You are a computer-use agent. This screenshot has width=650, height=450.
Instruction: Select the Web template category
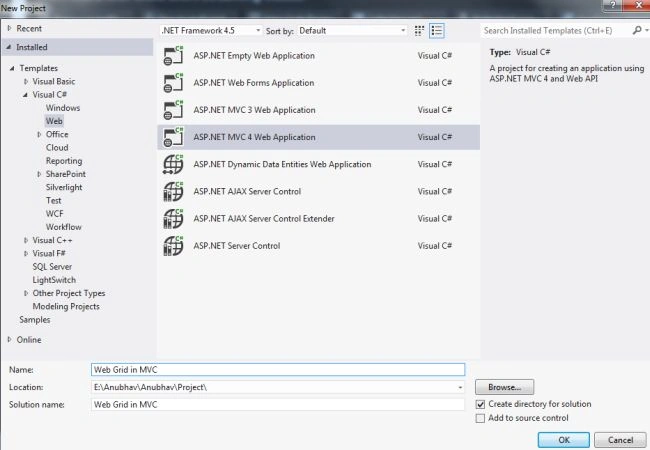click(x=54, y=121)
